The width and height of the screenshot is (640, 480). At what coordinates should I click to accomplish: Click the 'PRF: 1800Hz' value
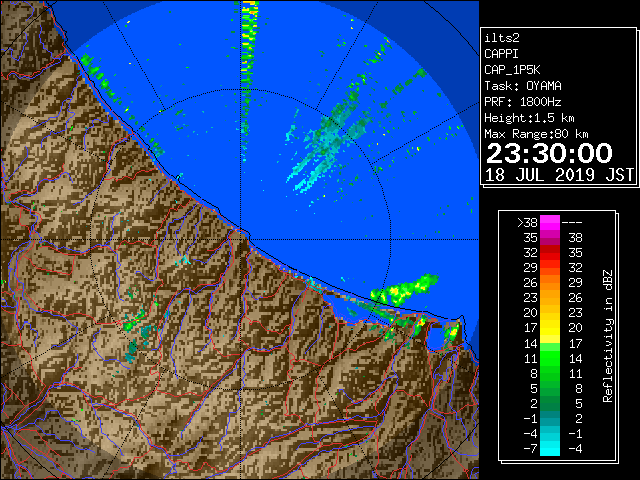click(523, 102)
